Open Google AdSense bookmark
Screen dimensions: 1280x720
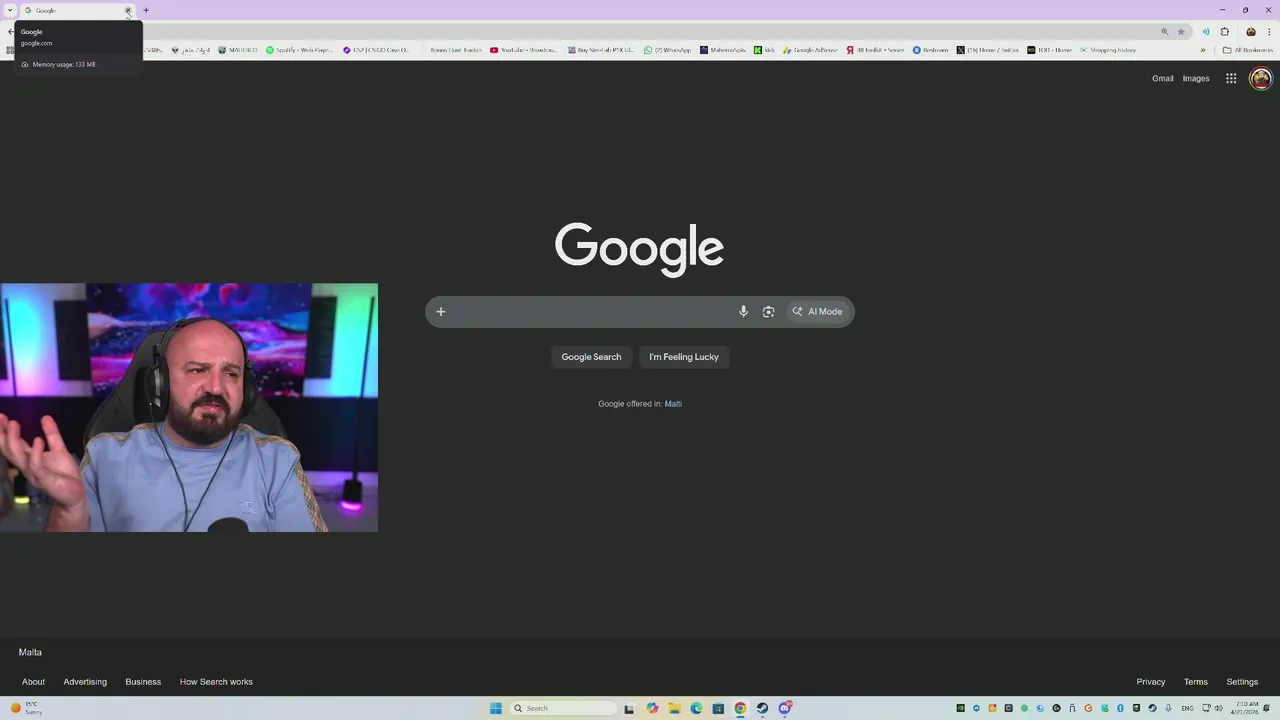click(x=811, y=50)
